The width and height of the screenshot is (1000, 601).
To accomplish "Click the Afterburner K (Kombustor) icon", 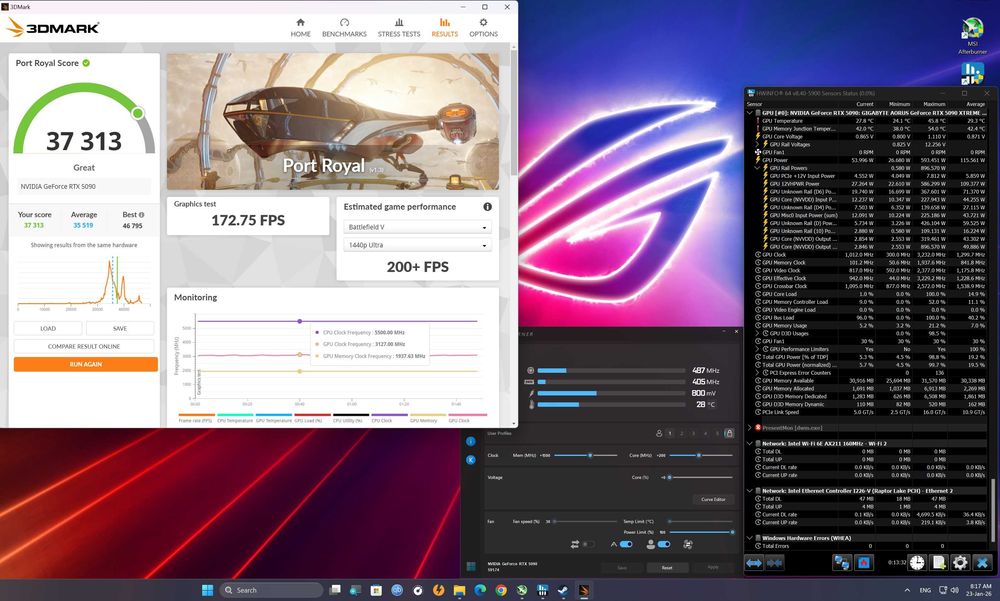I will [x=471, y=459].
